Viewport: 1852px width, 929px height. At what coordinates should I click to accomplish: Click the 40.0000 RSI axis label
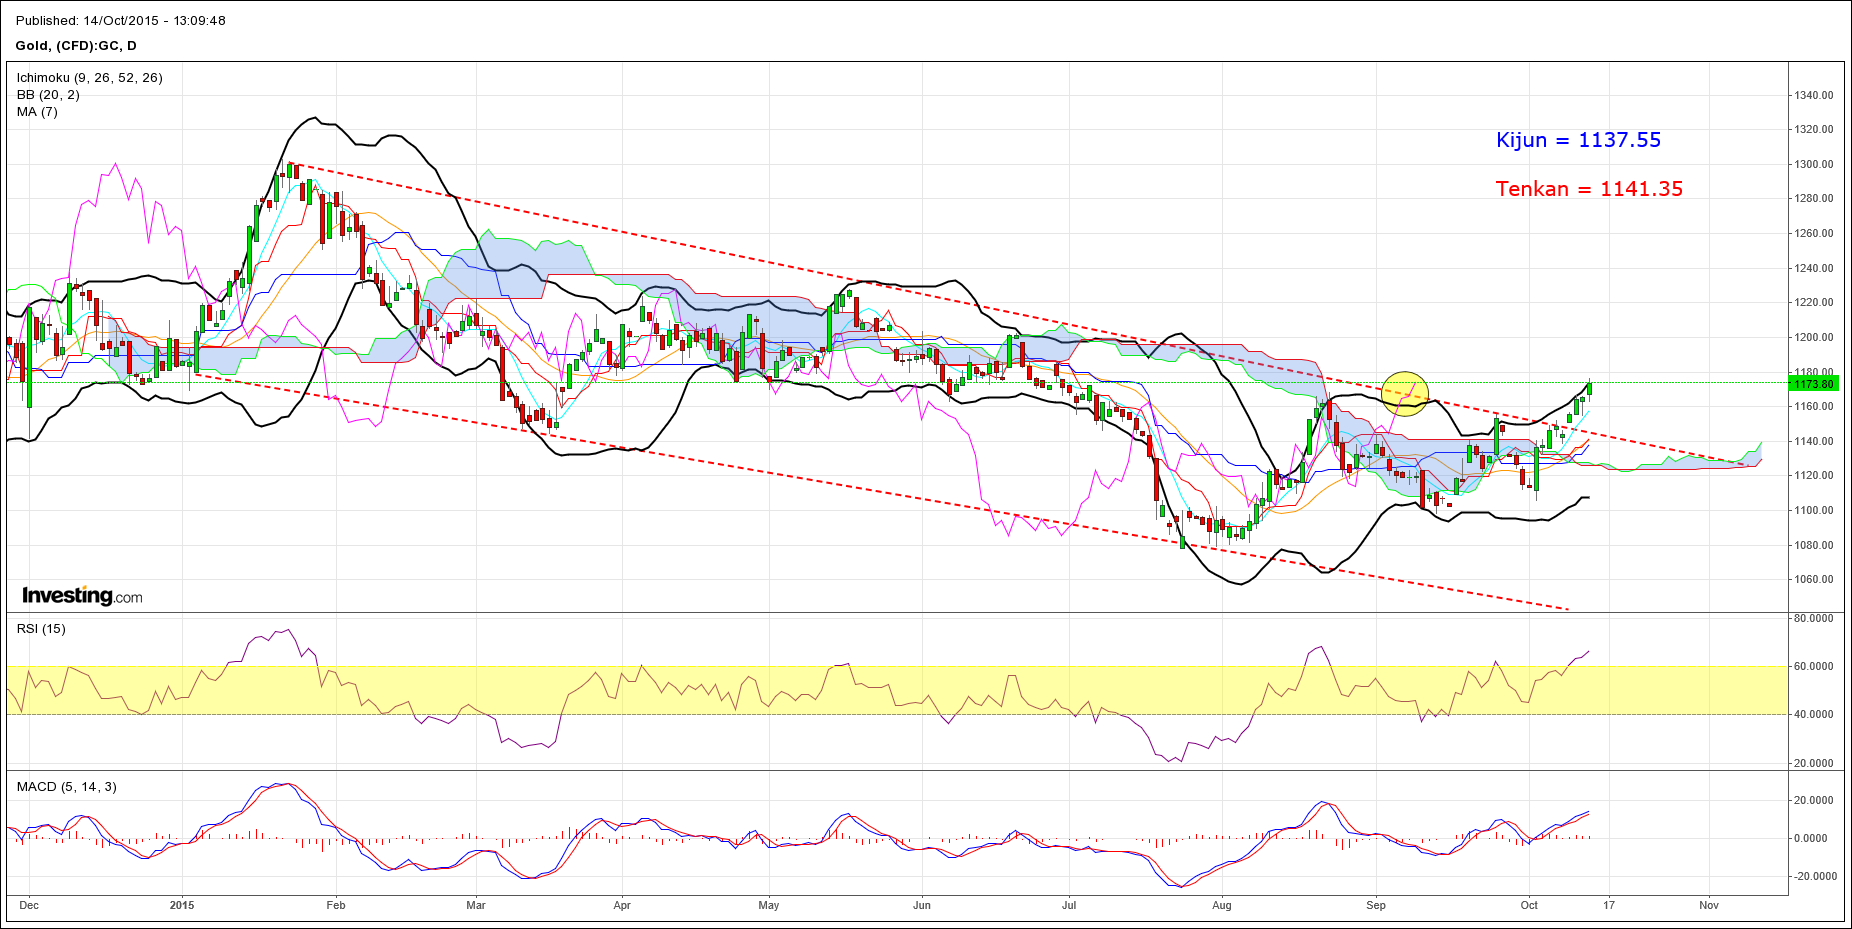tap(1814, 715)
